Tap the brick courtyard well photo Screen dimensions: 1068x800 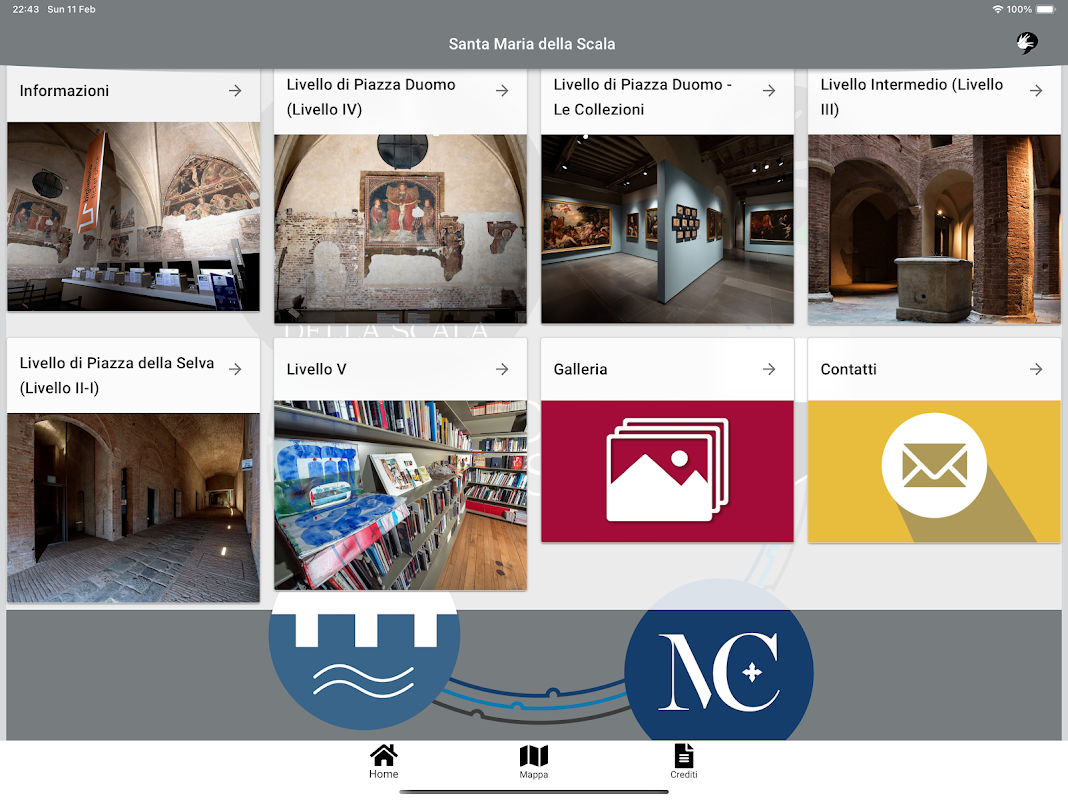point(934,229)
